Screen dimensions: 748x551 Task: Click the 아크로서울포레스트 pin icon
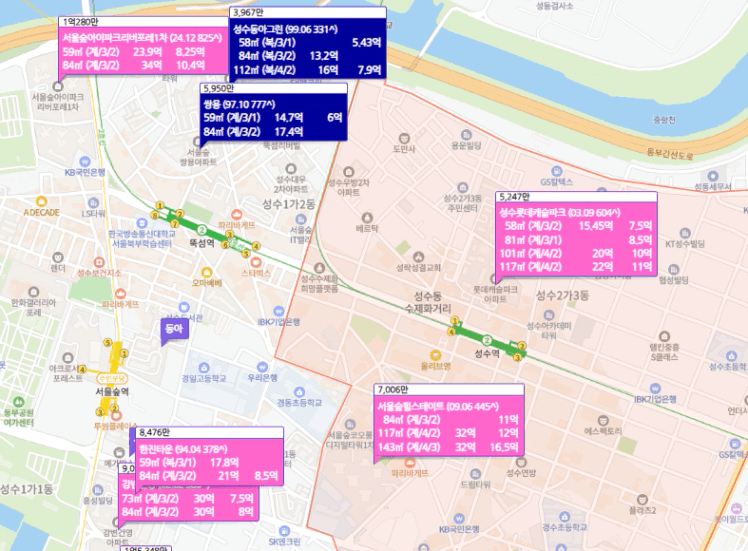tap(68, 358)
